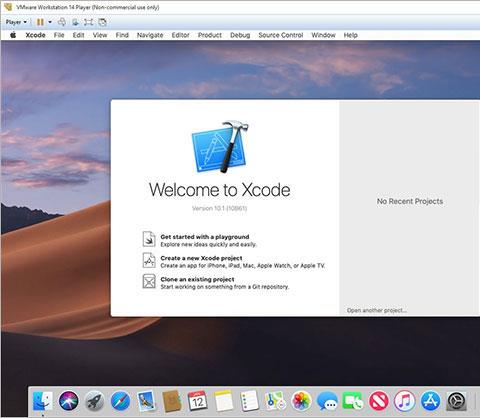Image resolution: width=480 pixels, height=418 pixels.
Task: Open the red News icon in dock
Action: (379, 401)
